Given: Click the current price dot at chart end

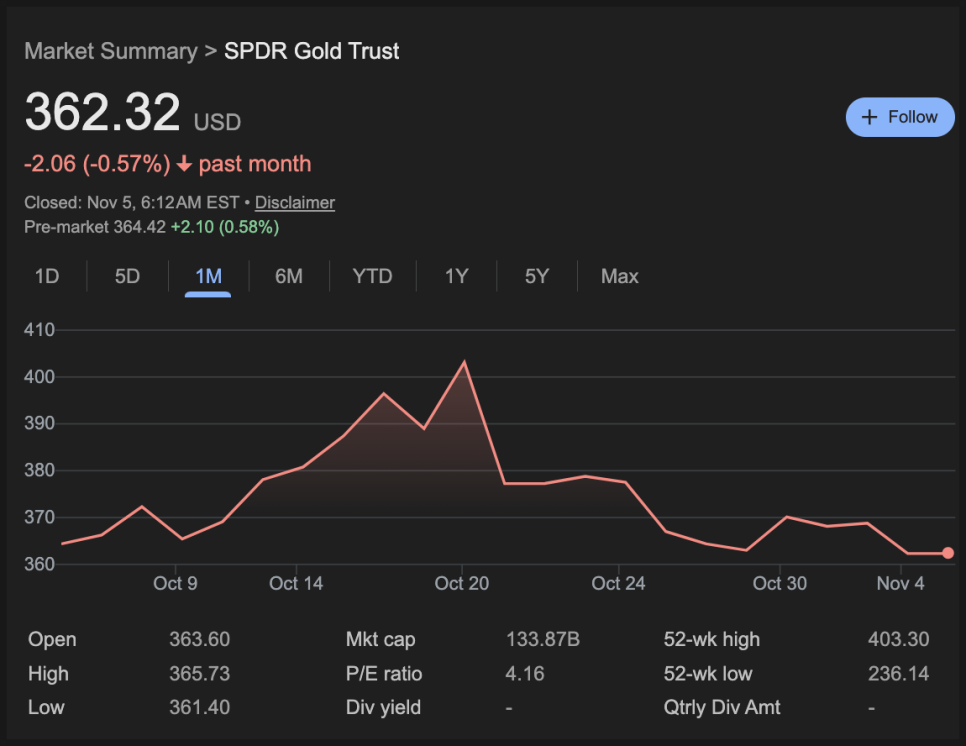Looking at the screenshot, I should (948, 553).
